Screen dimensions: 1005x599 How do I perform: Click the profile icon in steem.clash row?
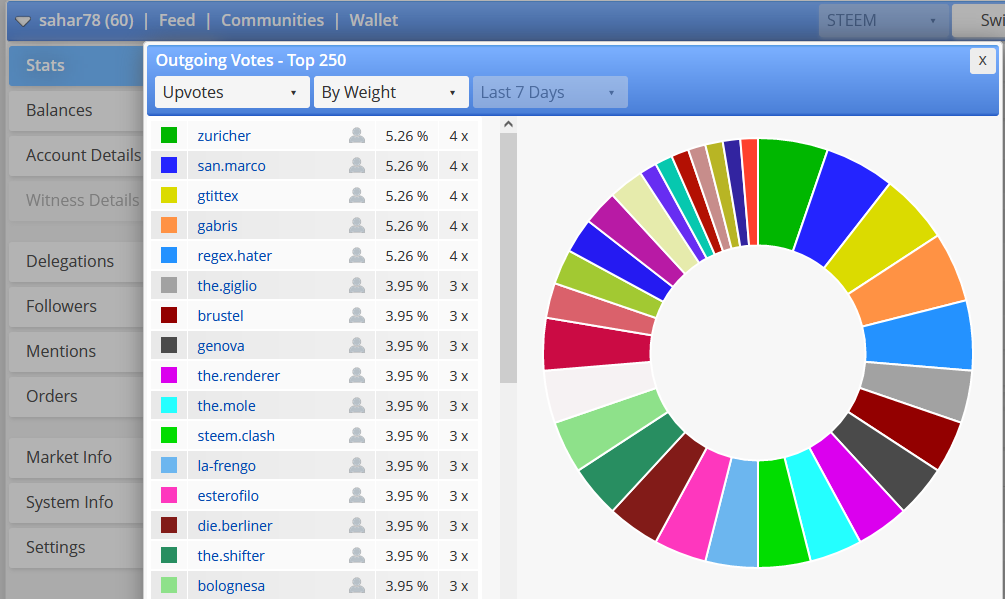(357, 436)
